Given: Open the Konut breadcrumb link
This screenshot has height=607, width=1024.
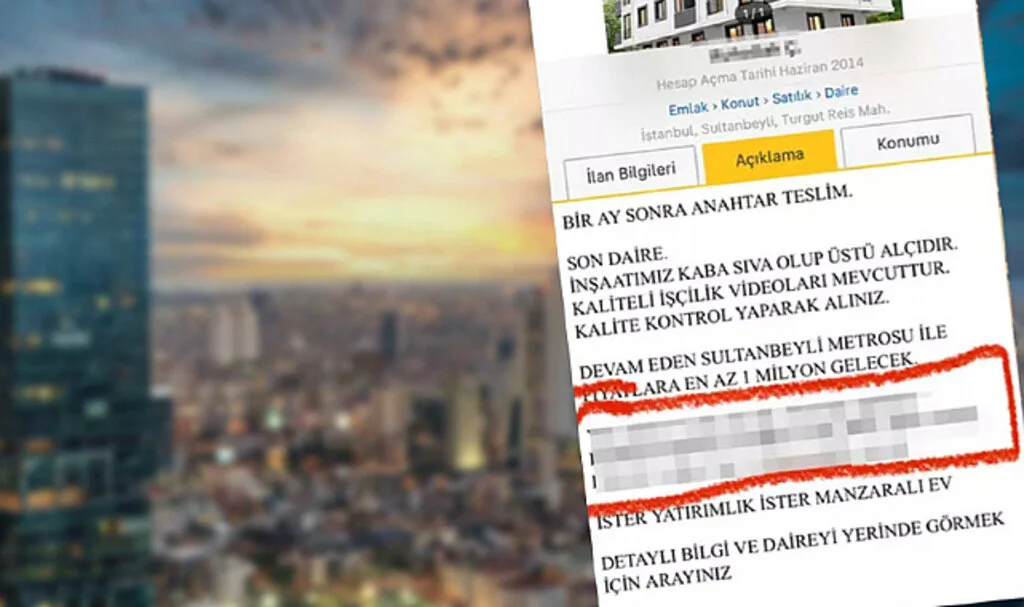Looking at the screenshot, I should click(x=740, y=103).
